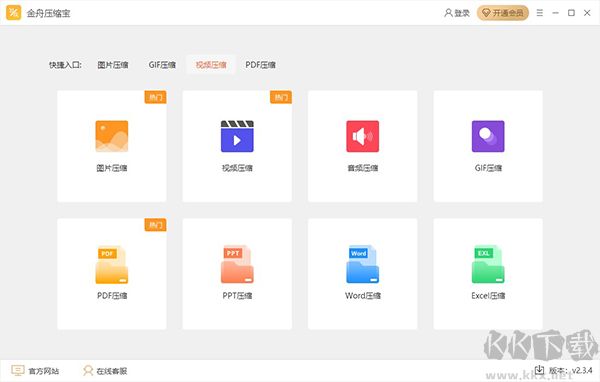Click the 在线客服 support icon
This screenshot has width=600, height=382.
coord(88,371)
